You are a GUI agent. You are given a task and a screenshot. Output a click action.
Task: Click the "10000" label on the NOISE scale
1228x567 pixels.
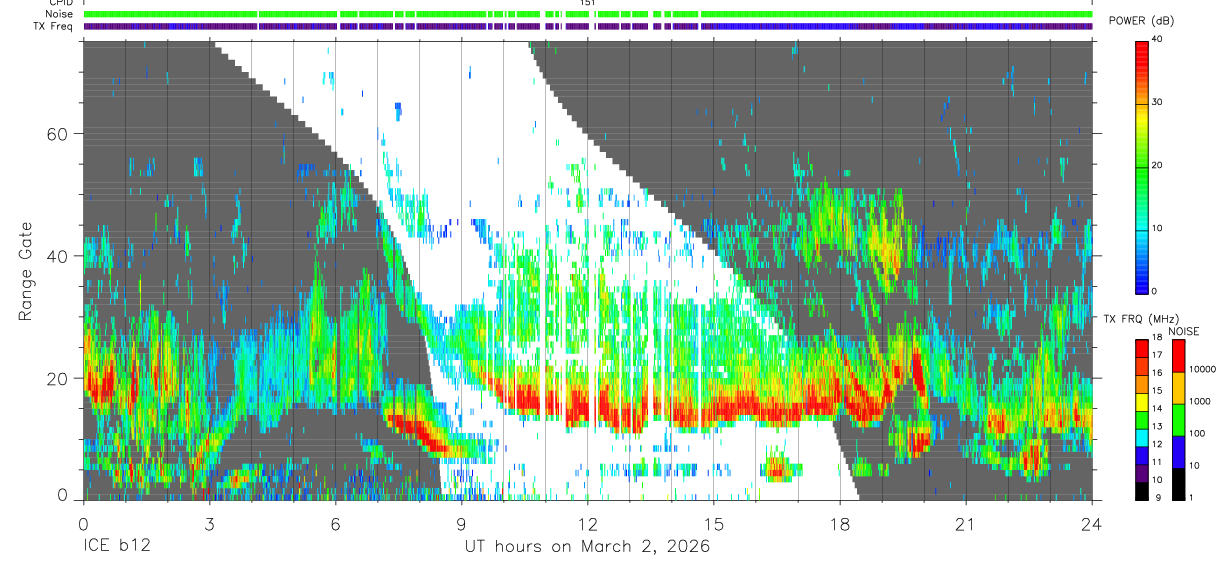coord(1203,369)
